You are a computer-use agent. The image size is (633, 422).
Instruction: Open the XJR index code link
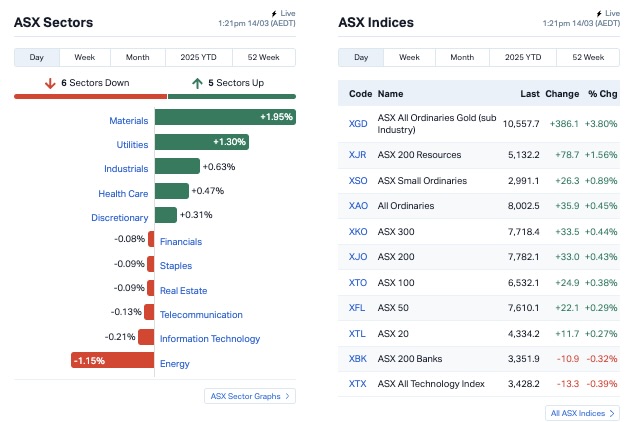pyautogui.click(x=358, y=155)
